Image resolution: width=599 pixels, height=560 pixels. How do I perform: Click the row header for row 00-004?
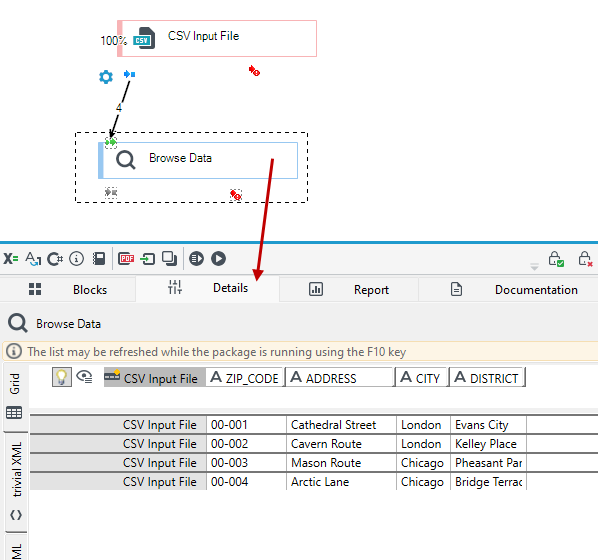tap(118, 482)
